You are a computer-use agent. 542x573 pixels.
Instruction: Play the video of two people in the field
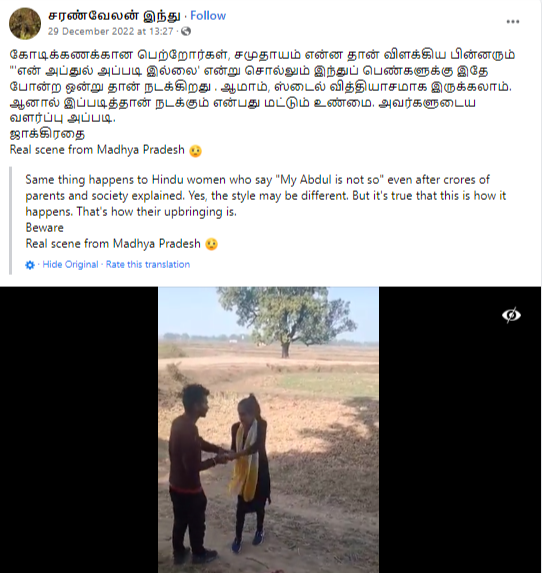269,430
